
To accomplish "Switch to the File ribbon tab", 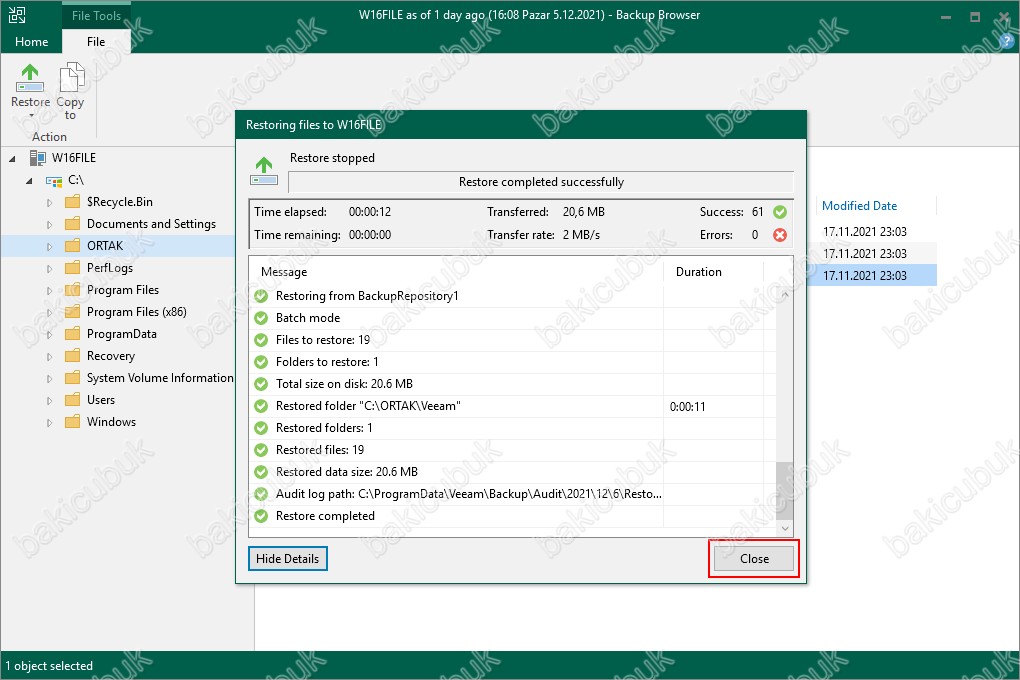I will click(96, 42).
